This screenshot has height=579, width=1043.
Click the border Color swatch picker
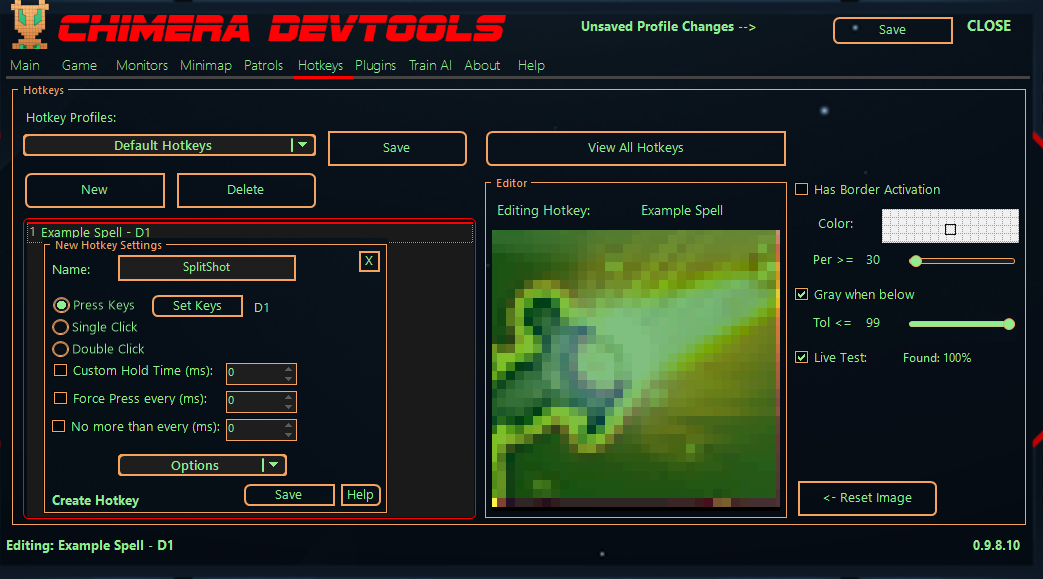[x=950, y=226]
